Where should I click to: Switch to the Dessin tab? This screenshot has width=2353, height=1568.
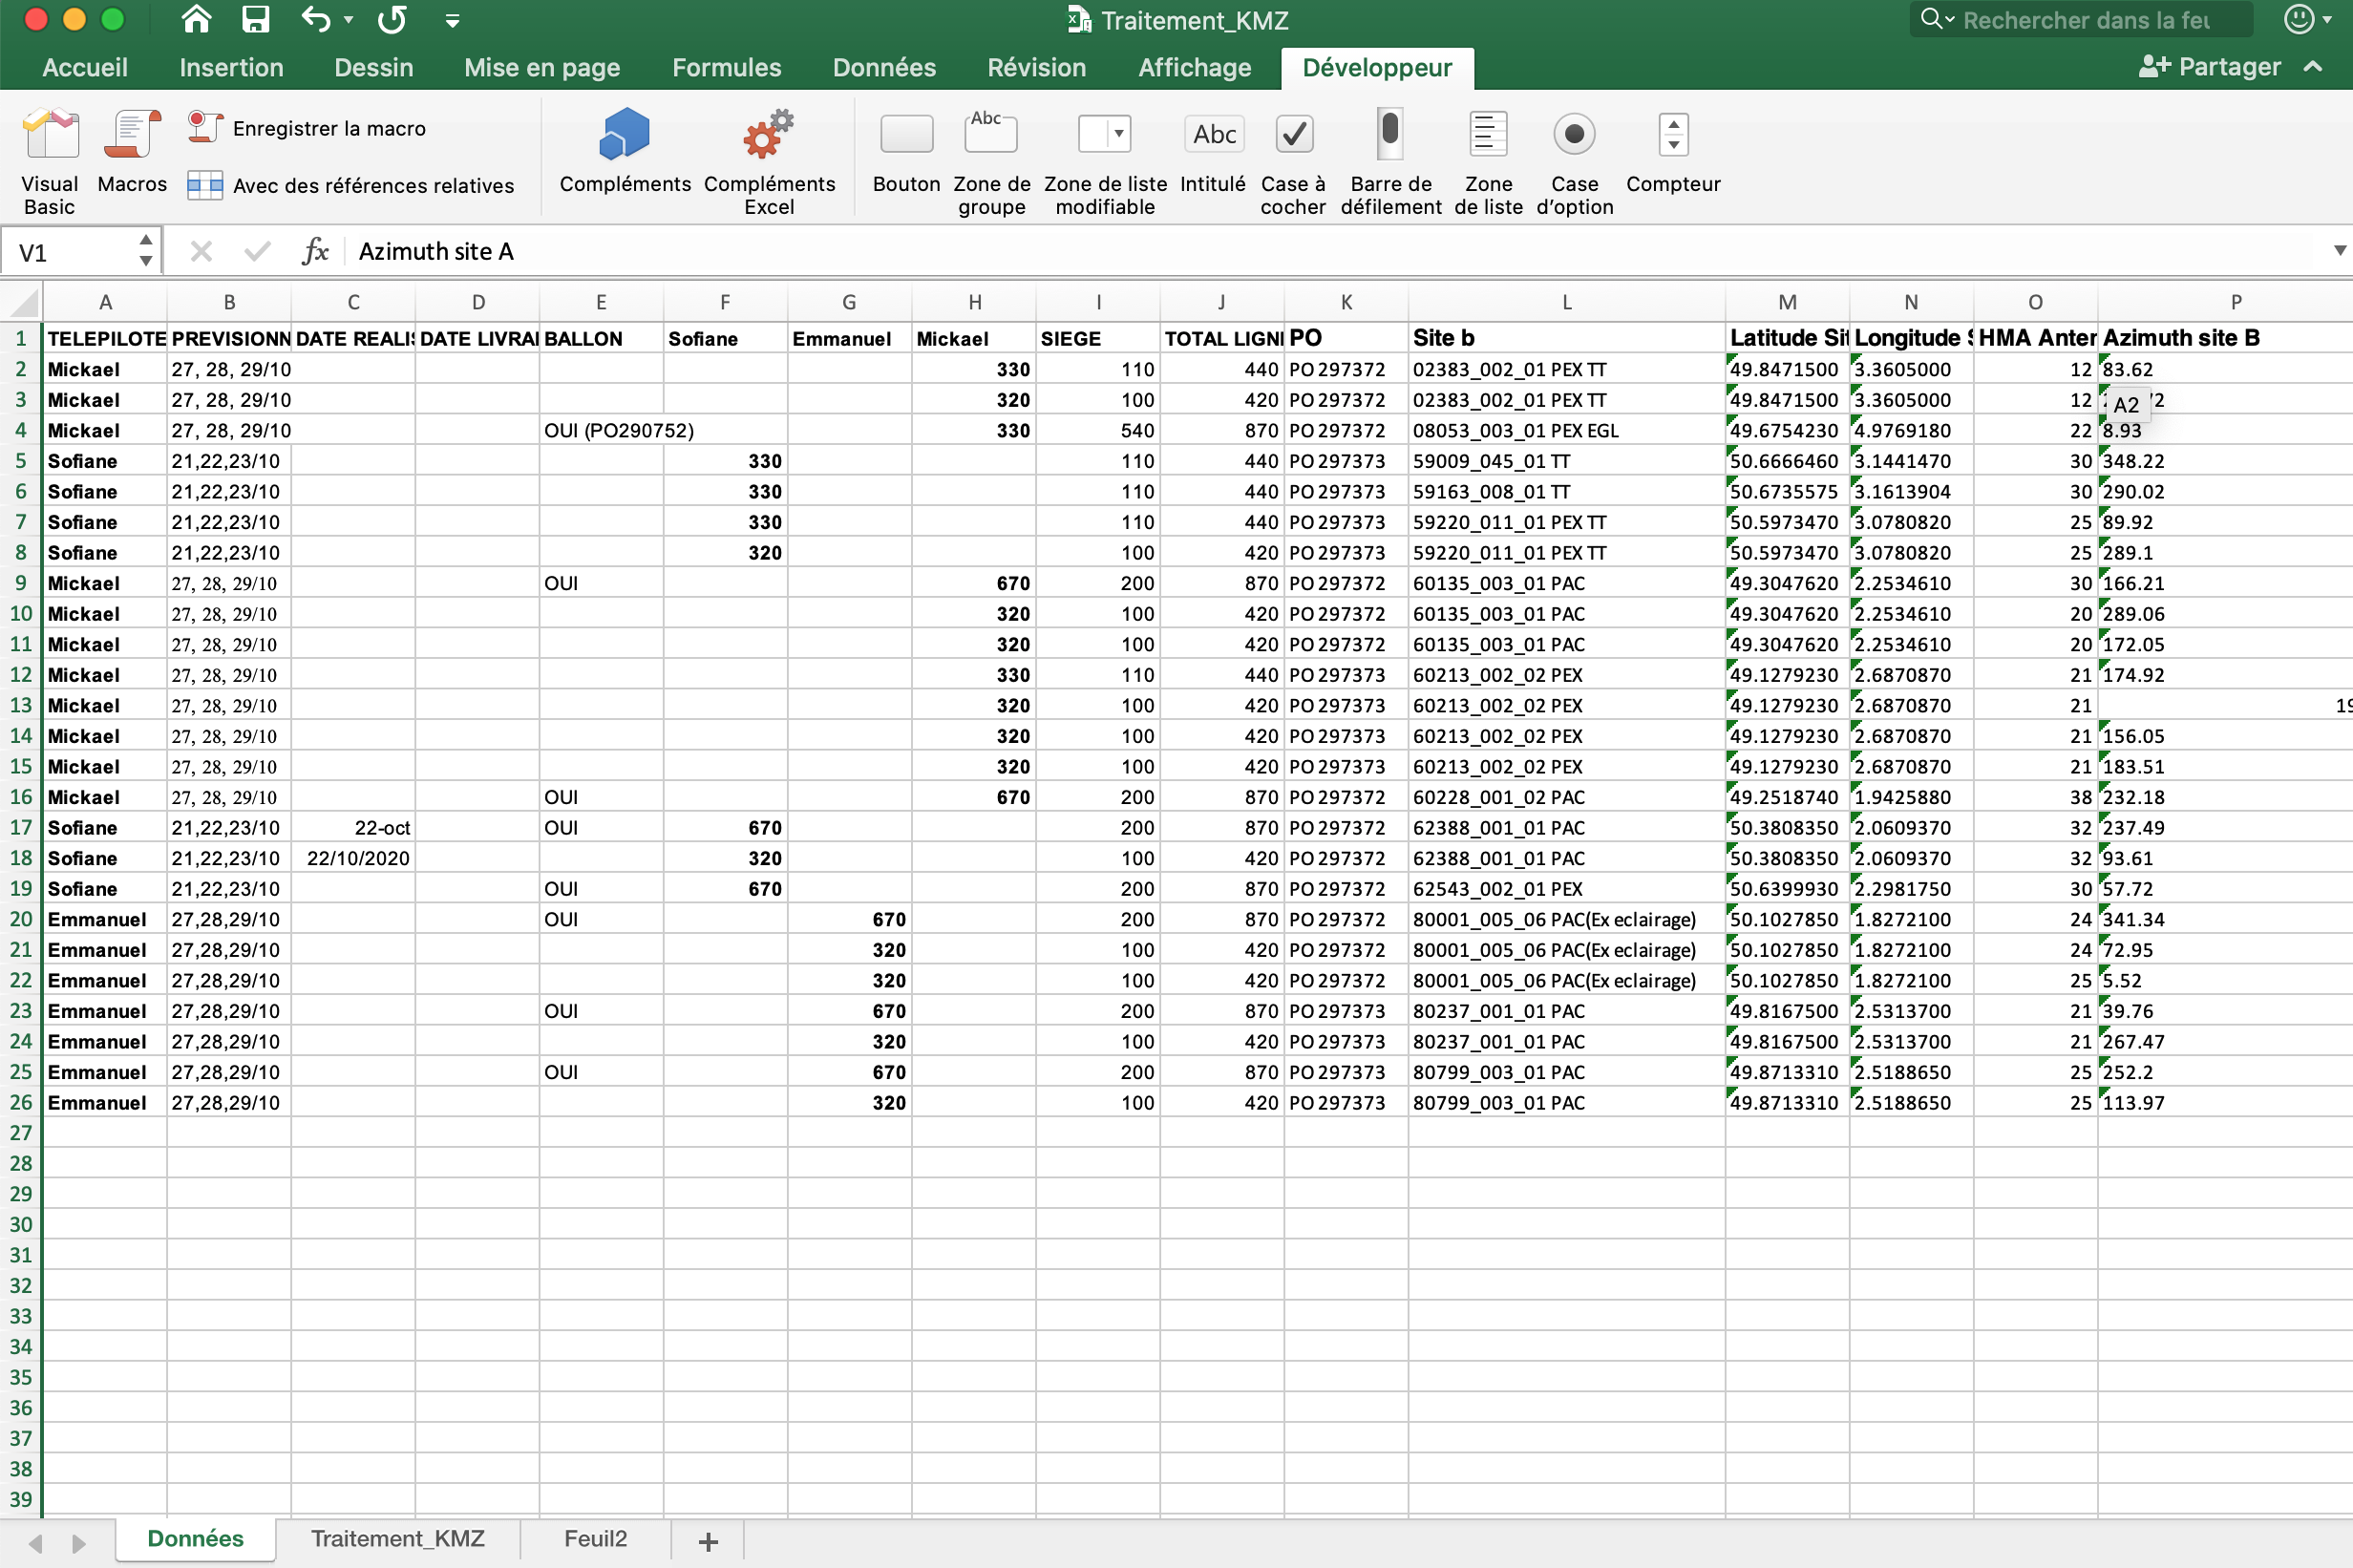373,67
